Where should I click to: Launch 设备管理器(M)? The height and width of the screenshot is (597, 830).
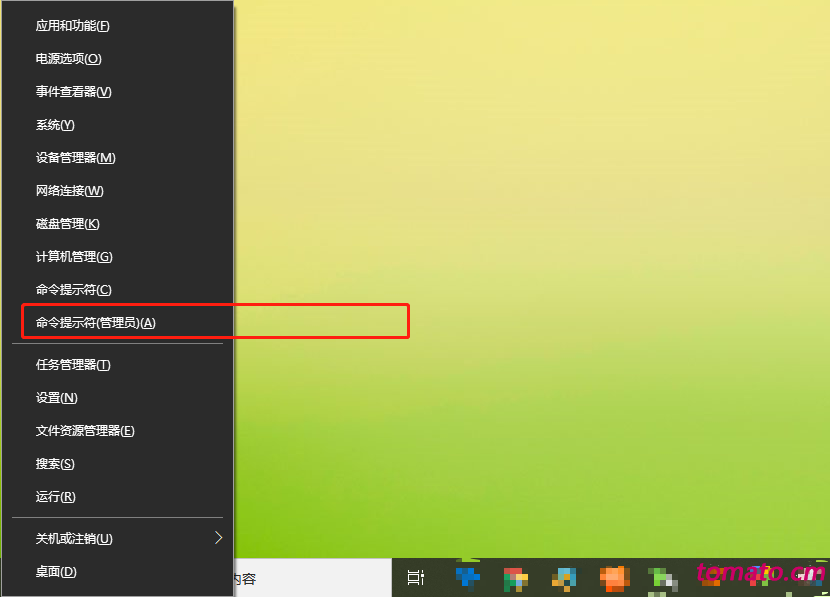(x=118, y=158)
